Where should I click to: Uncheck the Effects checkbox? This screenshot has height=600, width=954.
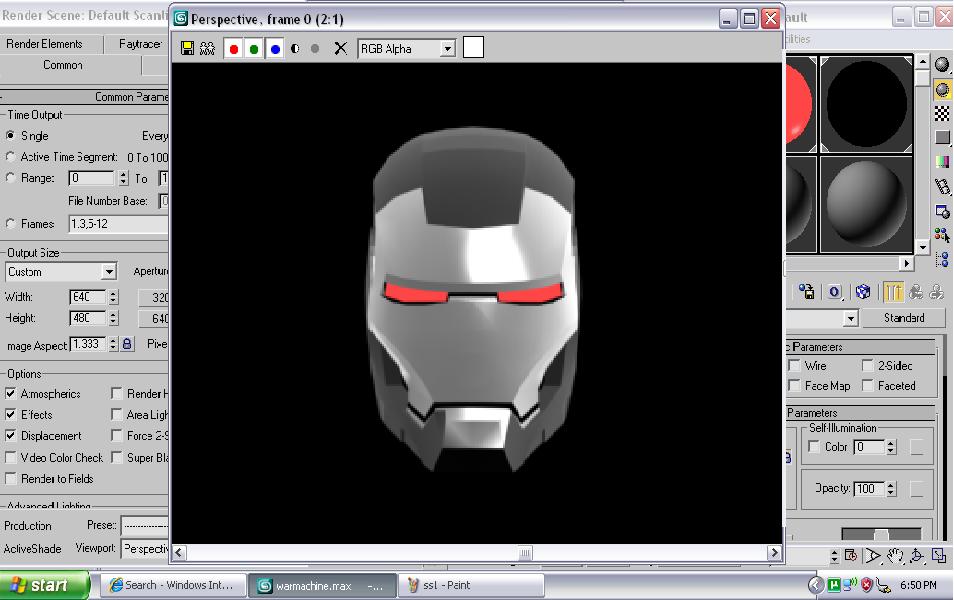[10, 414]
